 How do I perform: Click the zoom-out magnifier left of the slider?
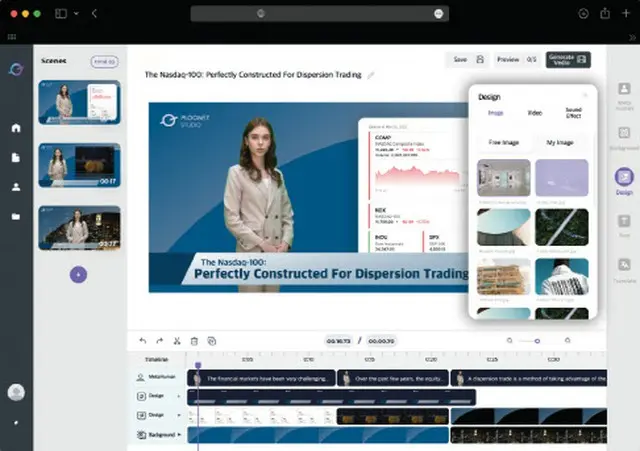[509, 340]
